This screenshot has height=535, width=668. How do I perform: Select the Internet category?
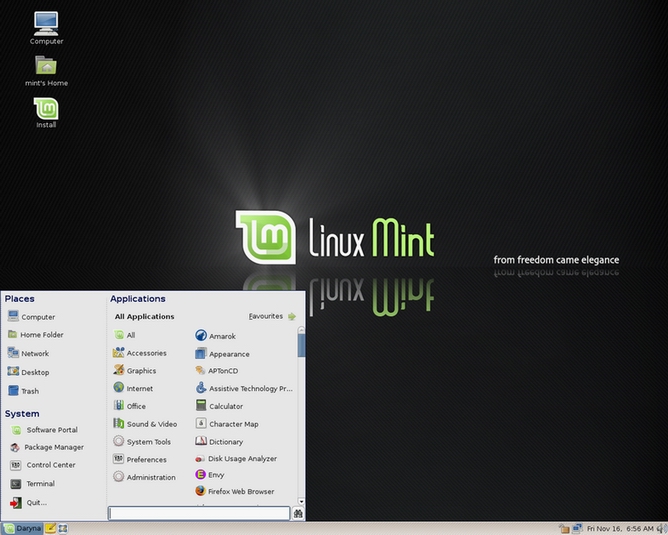pos(133,388)
